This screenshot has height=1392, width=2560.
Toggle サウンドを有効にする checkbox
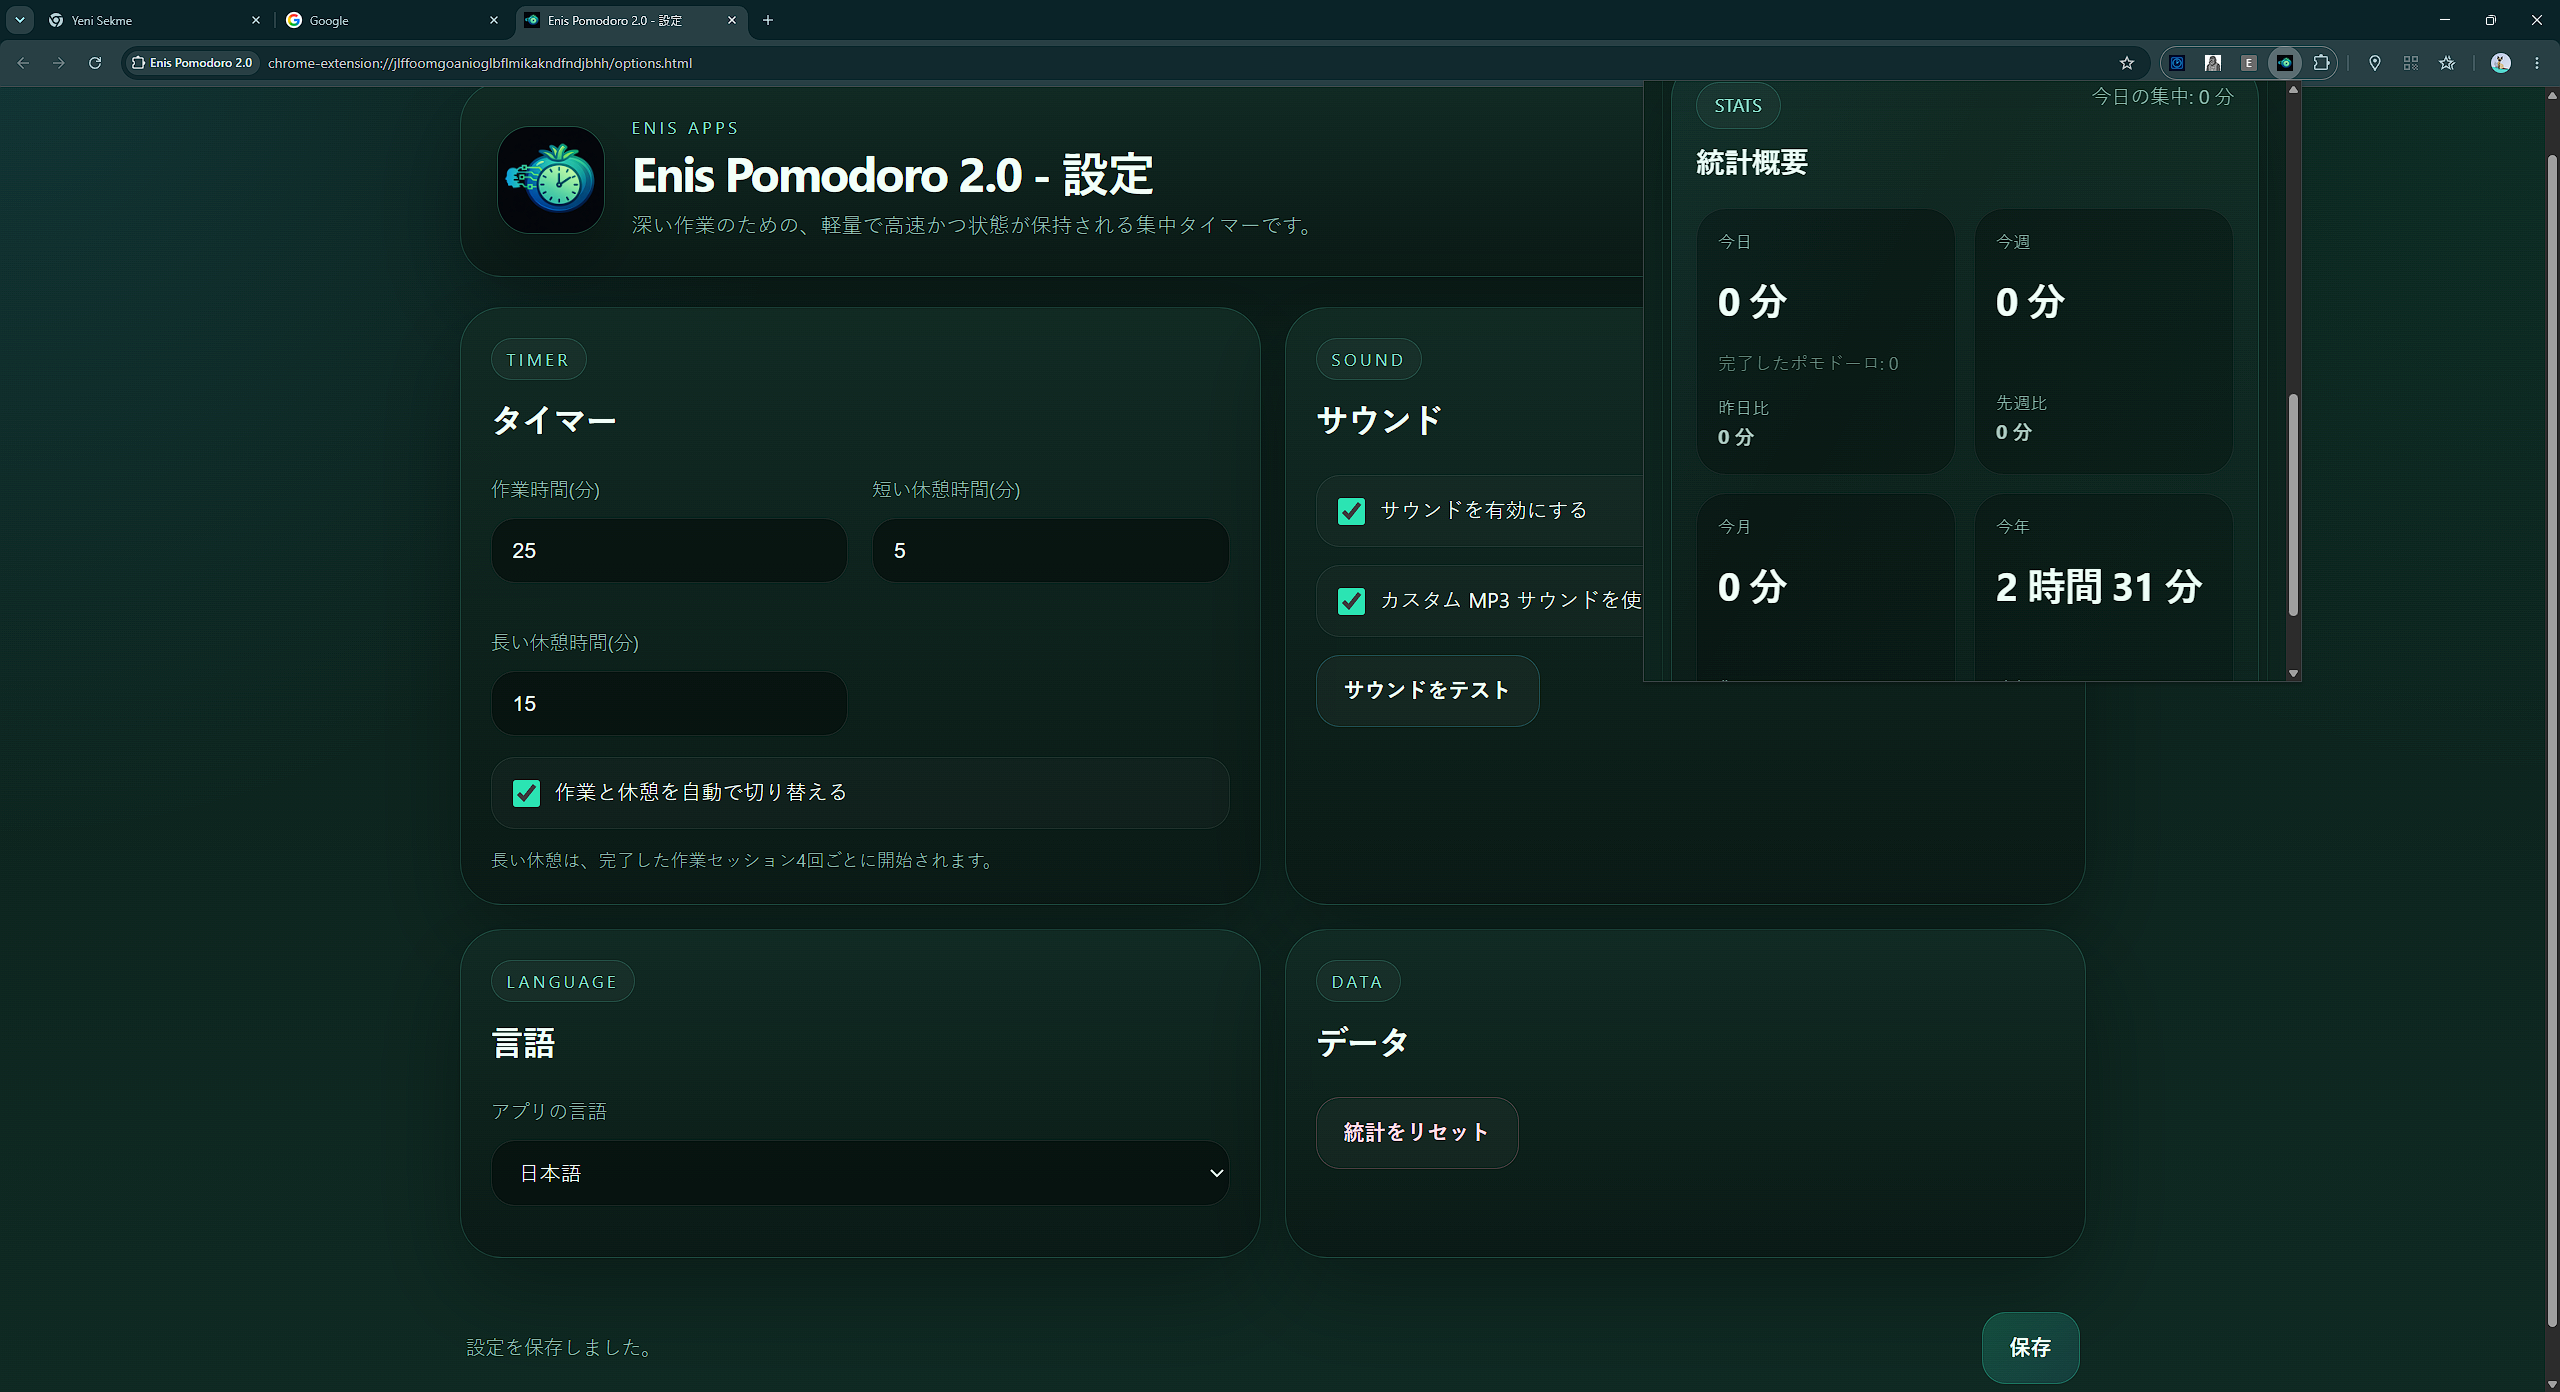click(x=1351, y=511)
